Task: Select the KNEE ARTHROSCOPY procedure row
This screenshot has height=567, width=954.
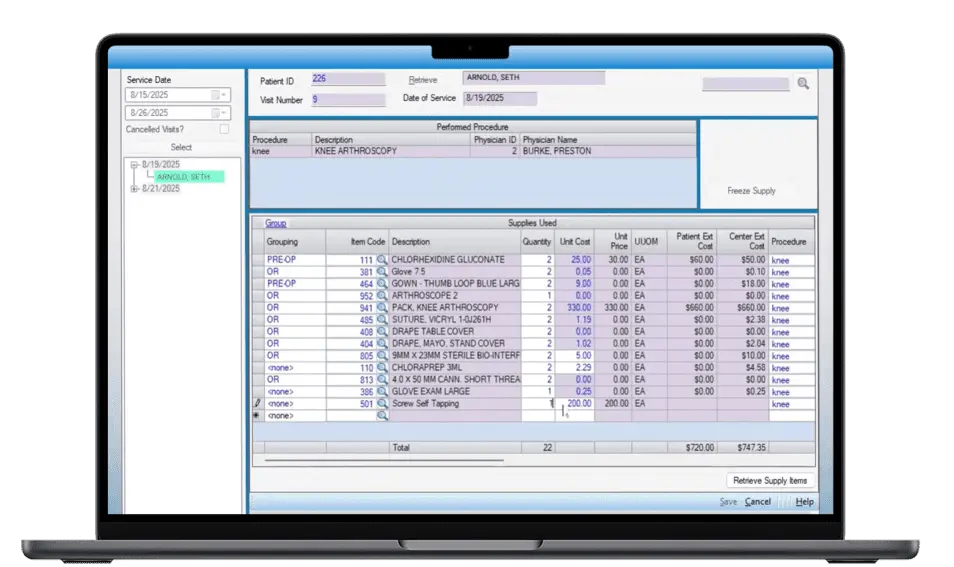Action: click(x=473, y=151)
